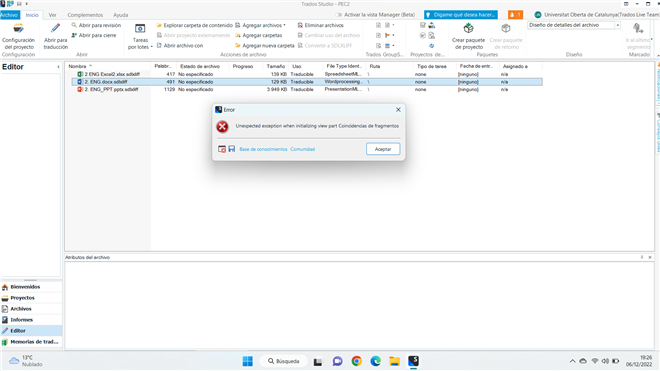This screenshot has height=371, width=660.
Task: Collapse the Editor navigation pane
Action: tap(58, 67)
